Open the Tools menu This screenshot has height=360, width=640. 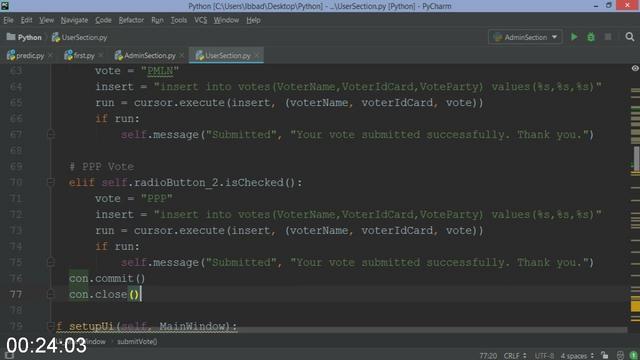click(x=178, y=20)
